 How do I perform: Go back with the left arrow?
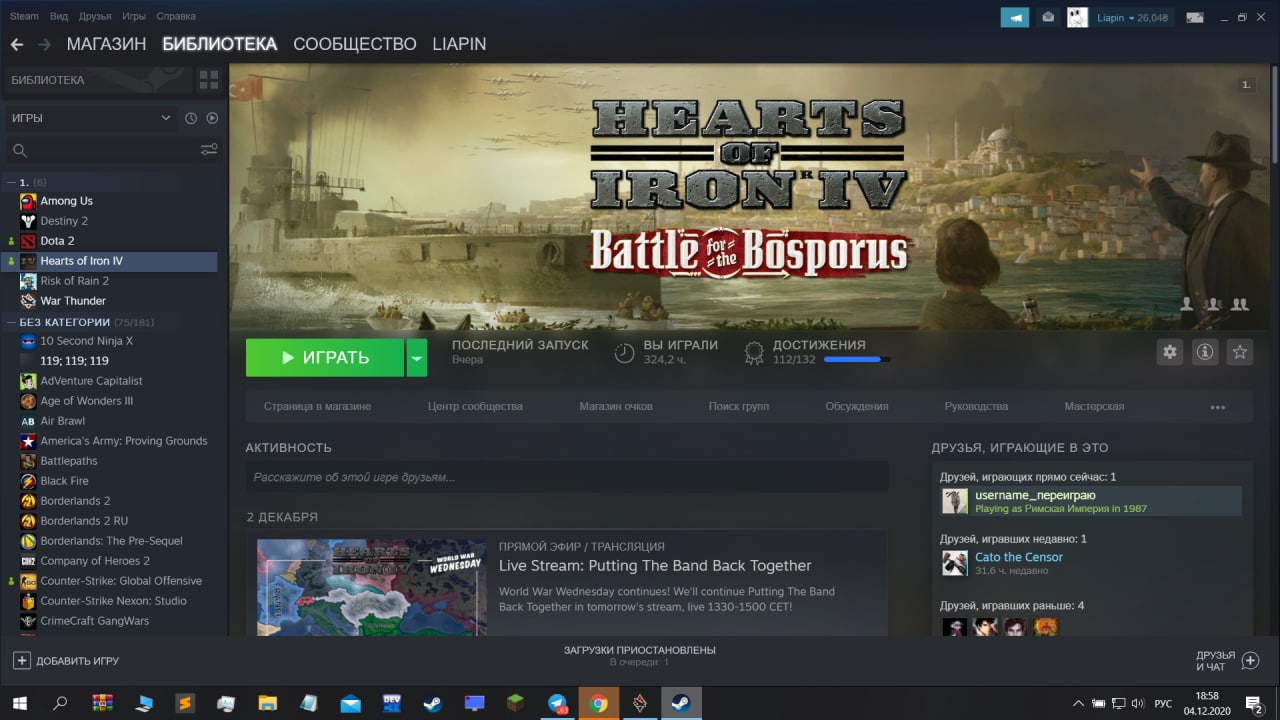click(x=17, y=44)
